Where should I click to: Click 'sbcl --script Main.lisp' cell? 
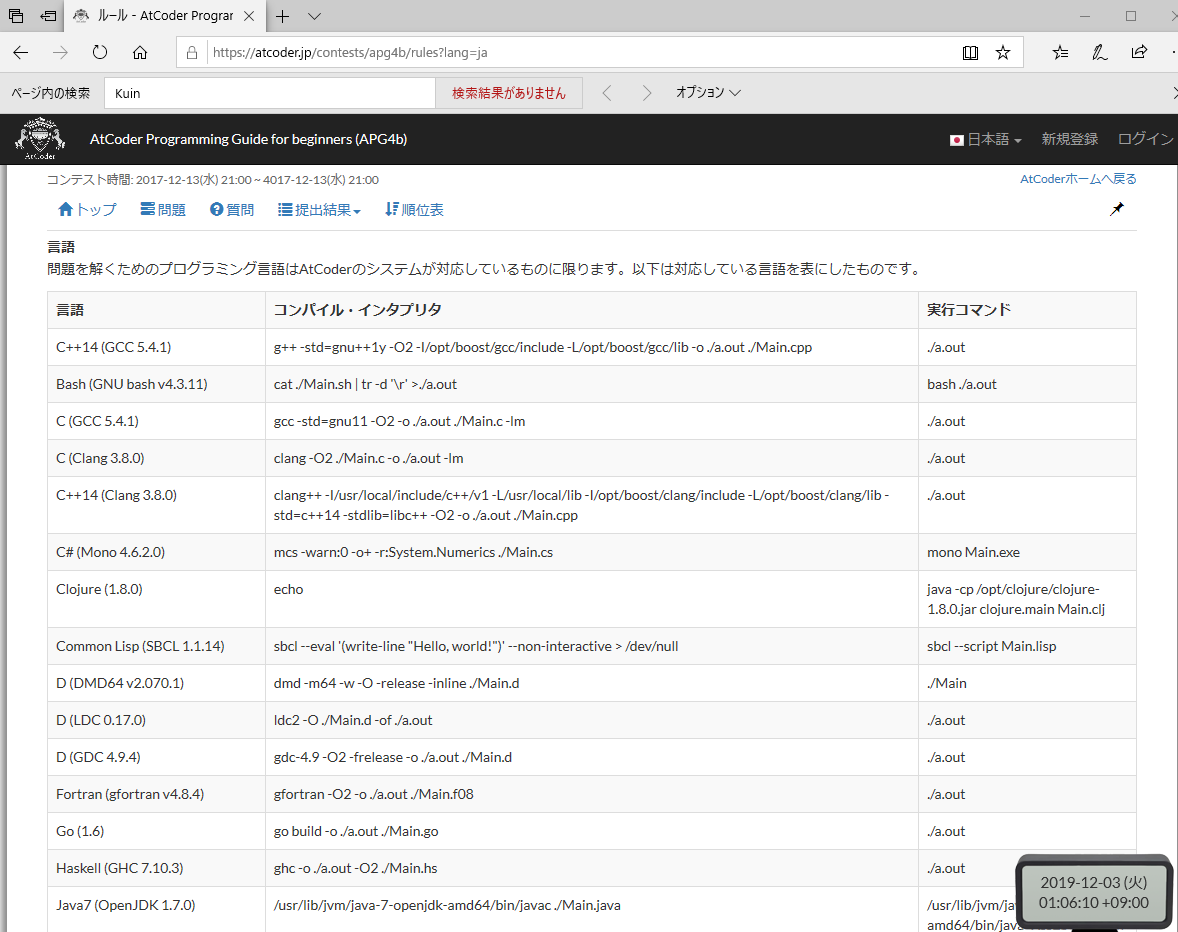[x=1027, y=646]
